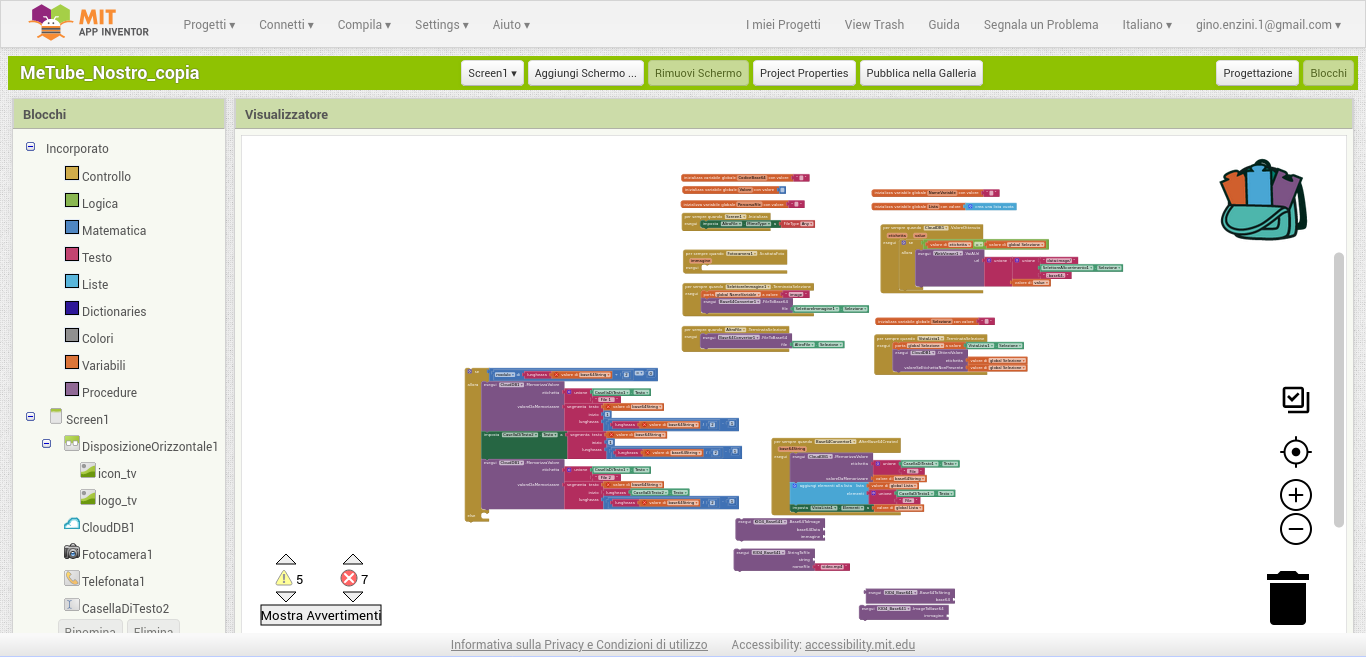Collapse the Screen1 tree node
This screenshot has width=1366, height=657.
pyautogui.click(x=31, y=417)
